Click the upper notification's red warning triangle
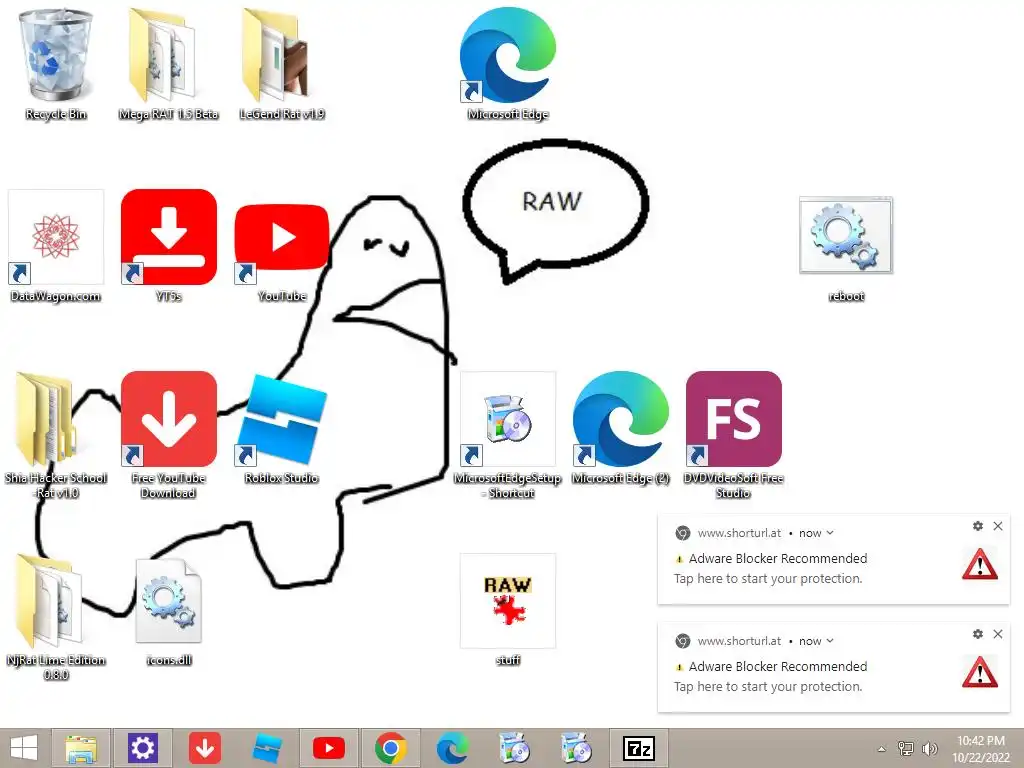1024x768 pixels. click(980, 564)
